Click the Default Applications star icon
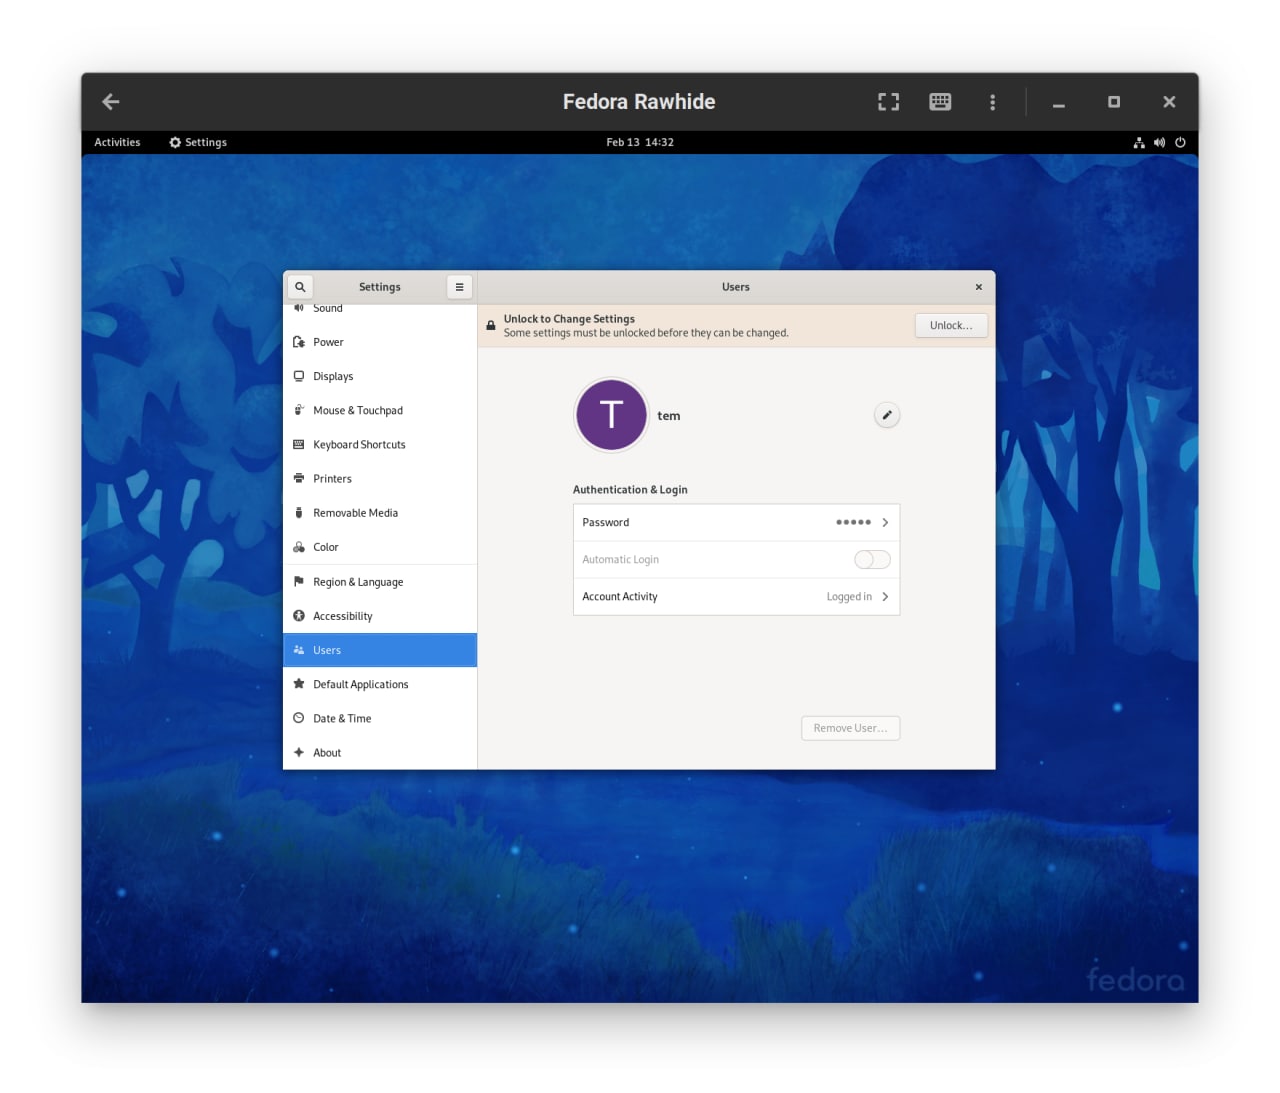The image size is (1280, 1093). [x=299, y=684]
